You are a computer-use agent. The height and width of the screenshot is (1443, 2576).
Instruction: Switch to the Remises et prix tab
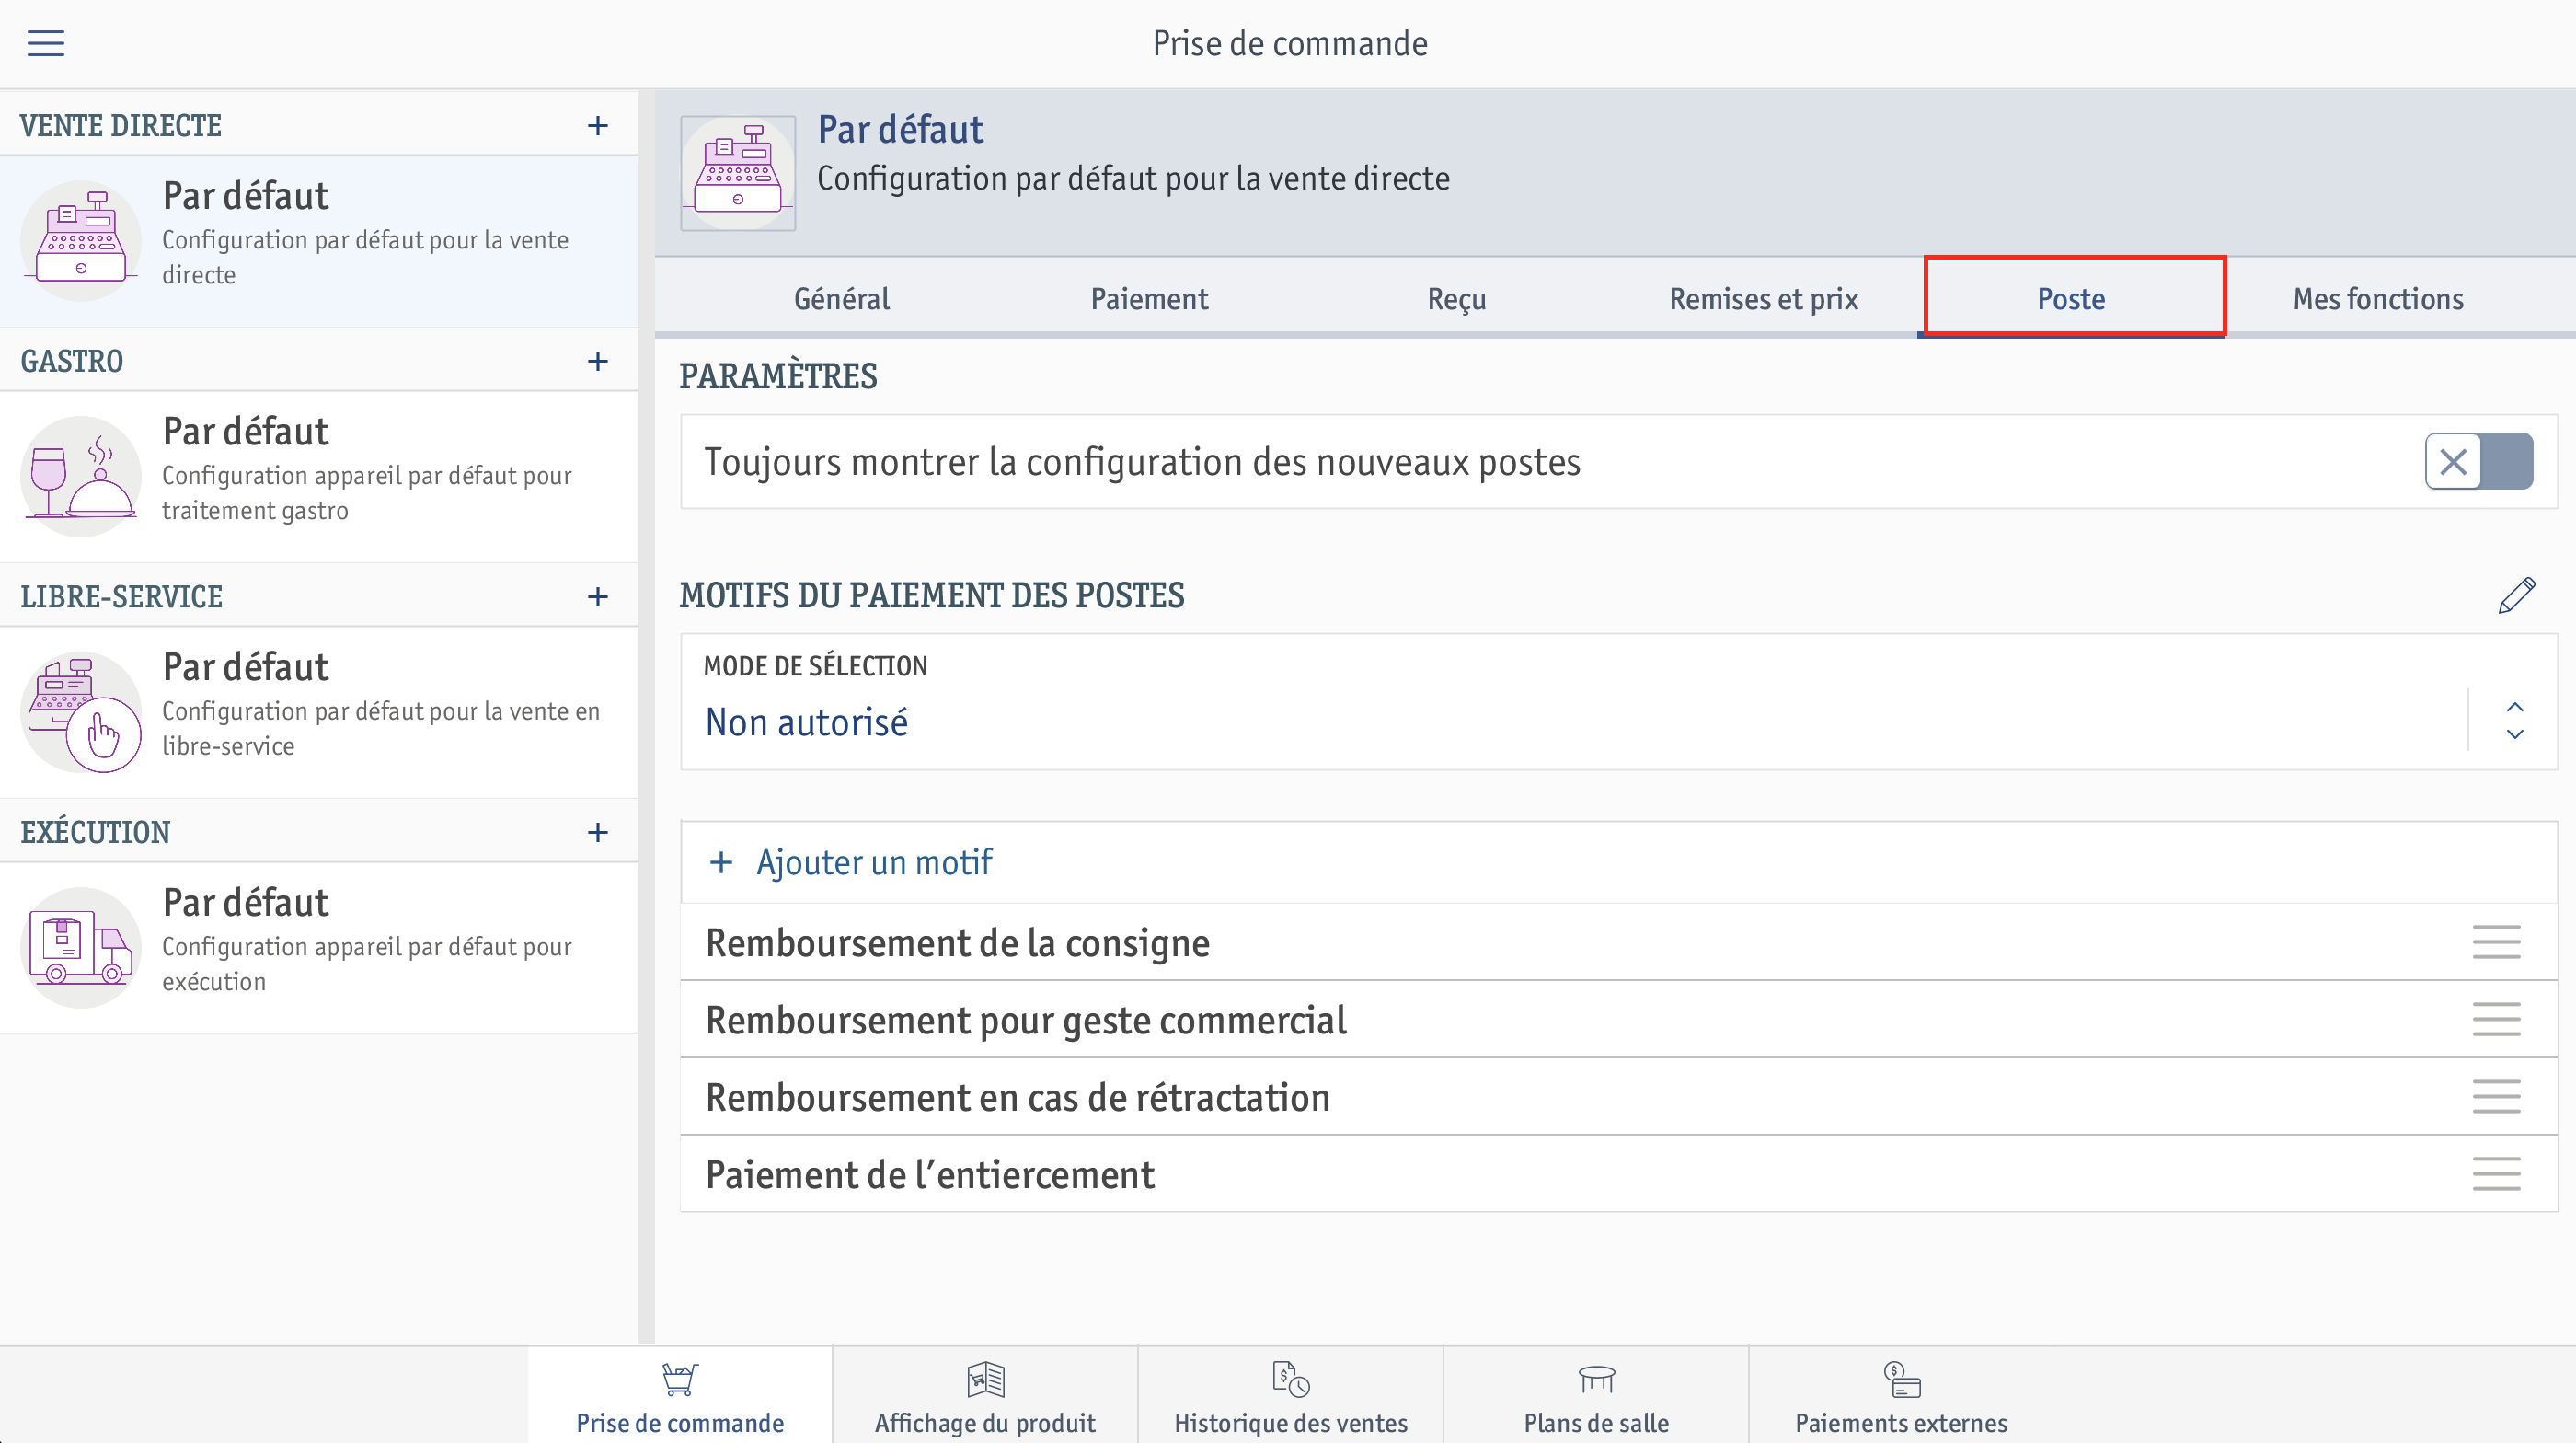point(1764,298)
